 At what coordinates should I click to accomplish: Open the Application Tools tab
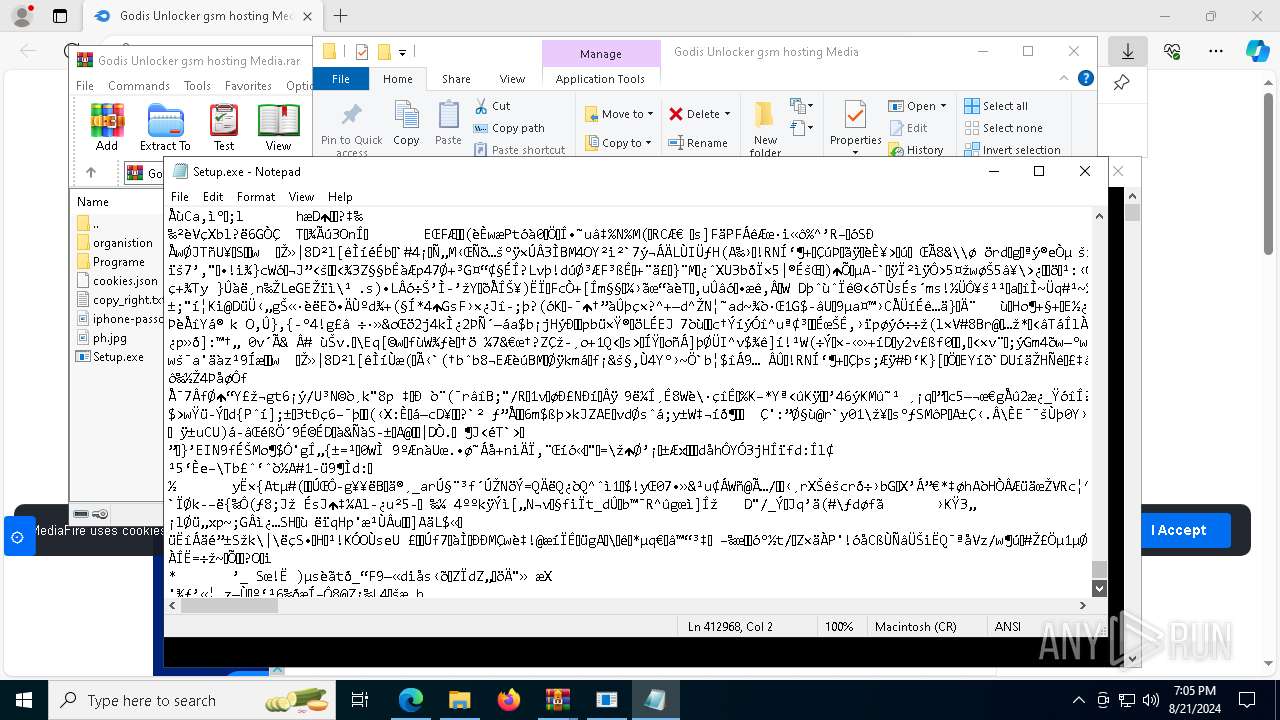[600, 79]
